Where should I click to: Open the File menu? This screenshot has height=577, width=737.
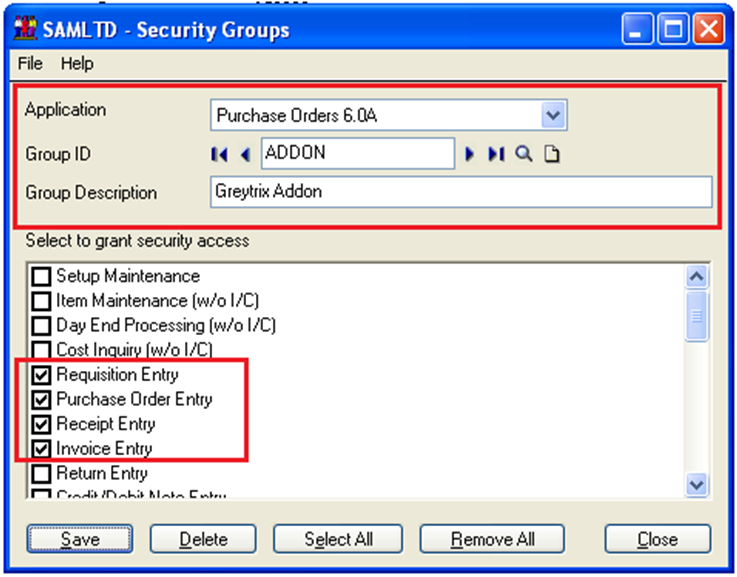pos(30,63)
